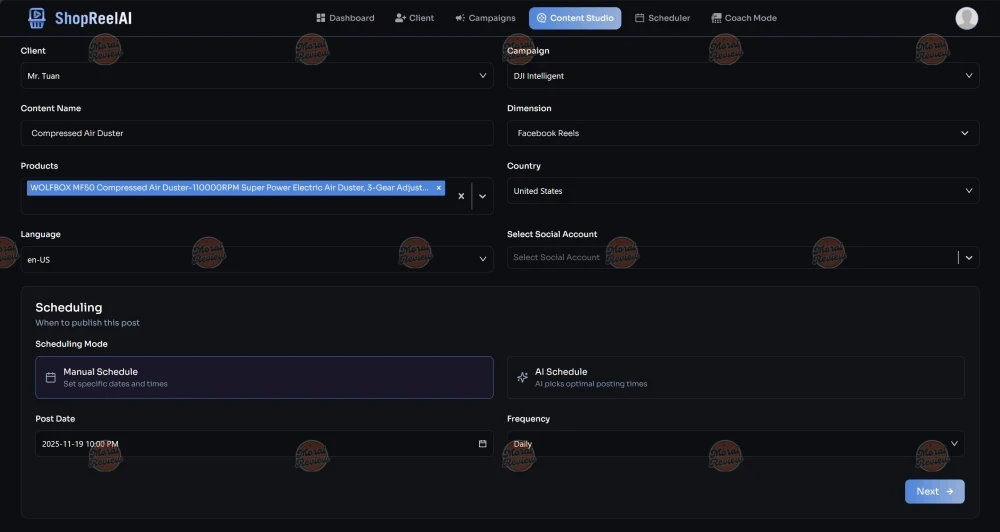This screenshot has width=1000, height=532.
Task: Open the Dashboard page
Action: click(345, 18)
